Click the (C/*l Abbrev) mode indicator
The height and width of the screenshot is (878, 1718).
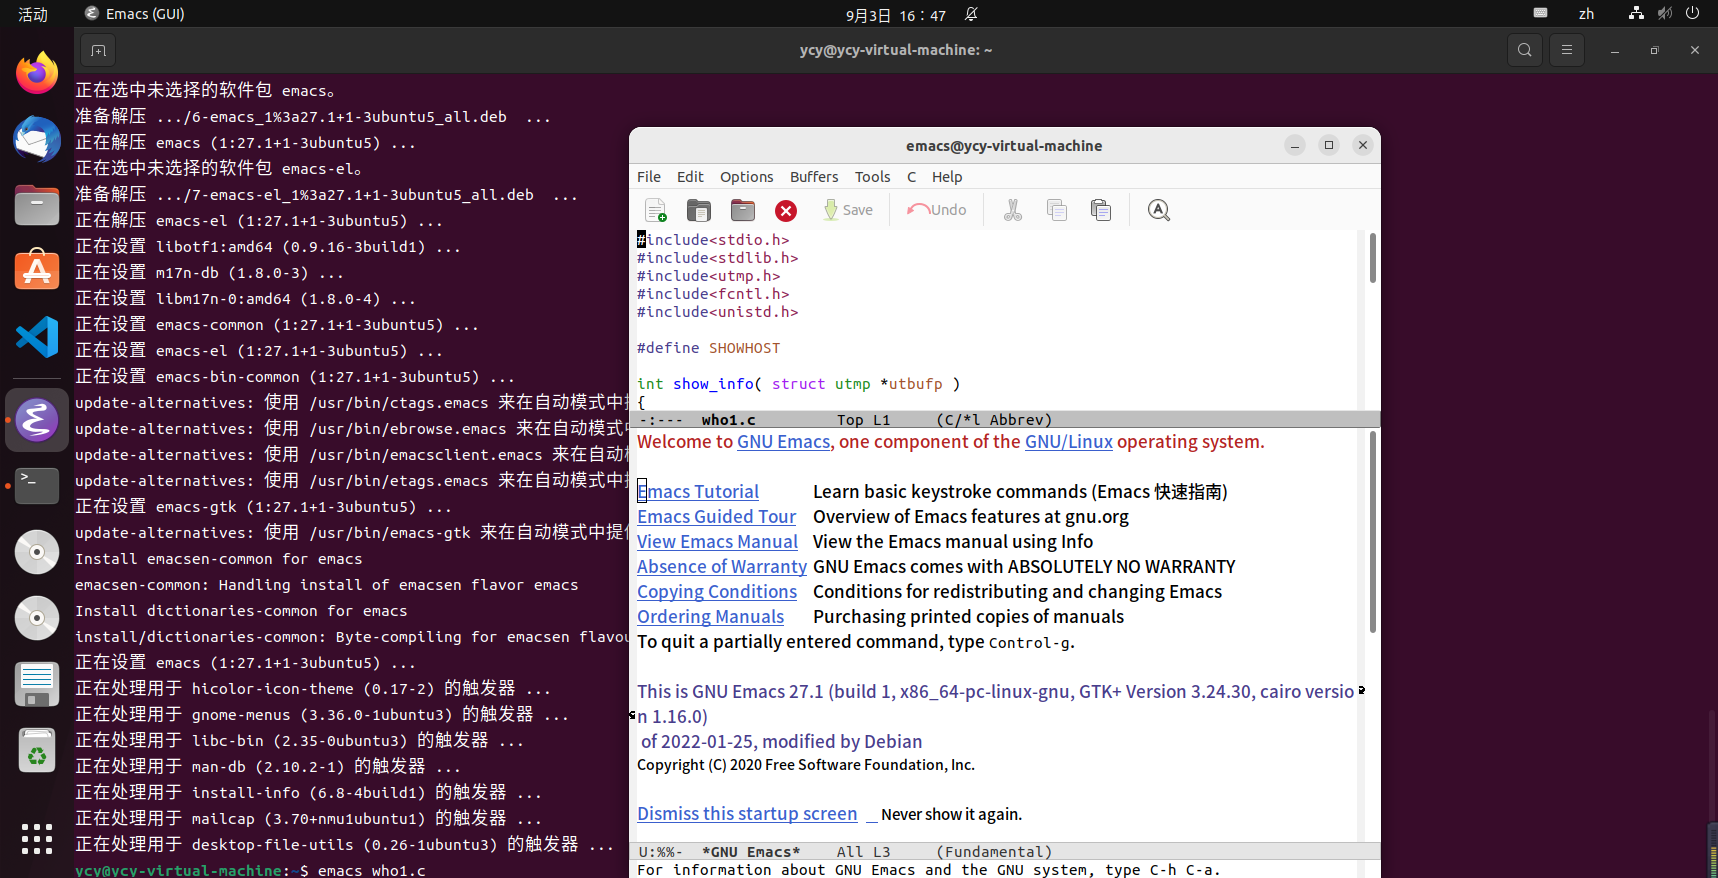994,420
